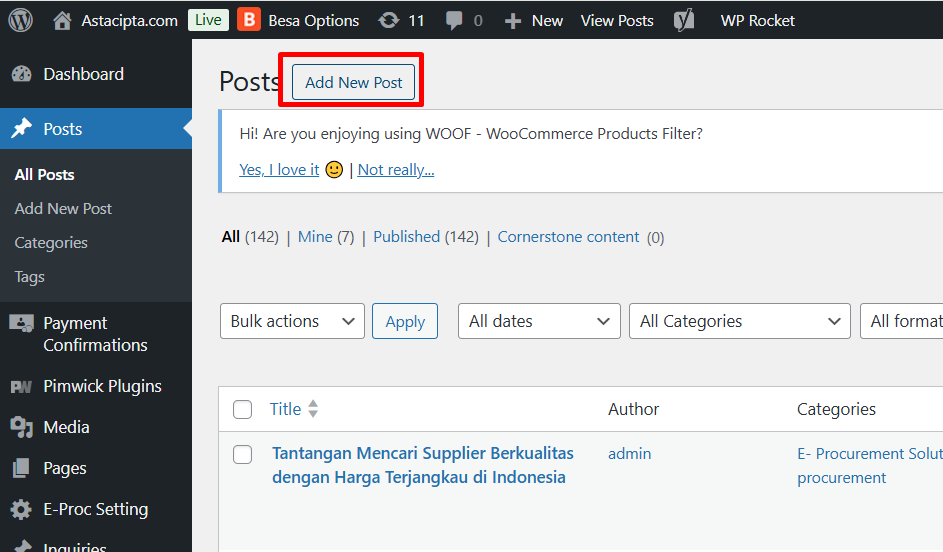Select Tags in Posts submenu

30,277
